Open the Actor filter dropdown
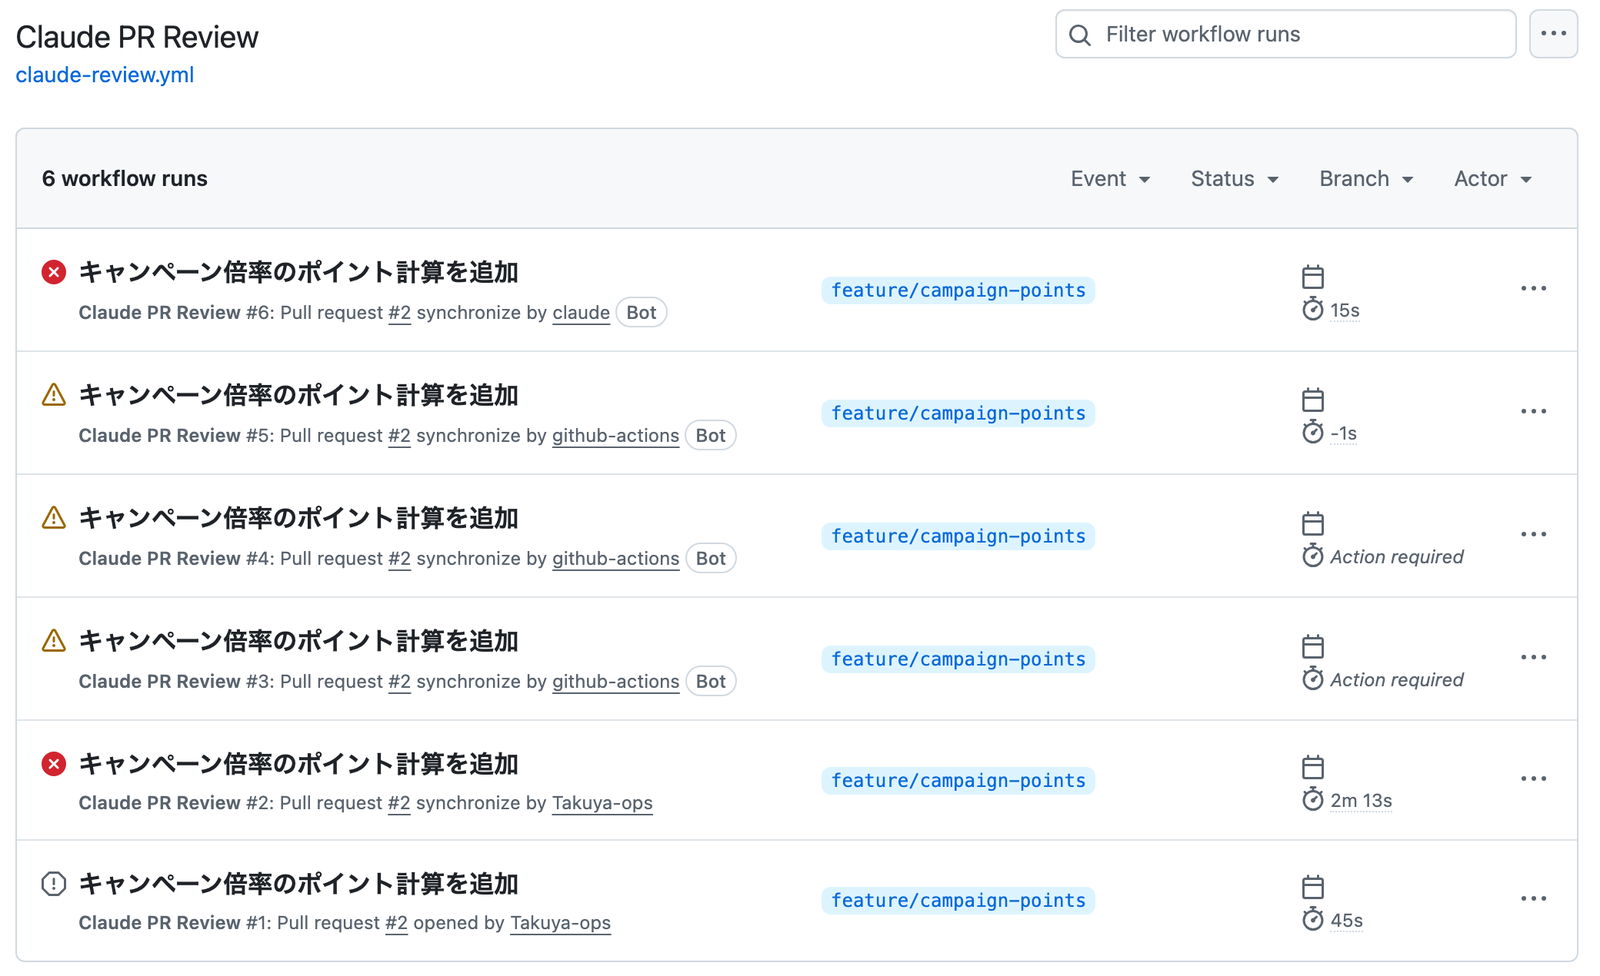The width and height of the screenshot is (1600, 976). coord(1492,179)
